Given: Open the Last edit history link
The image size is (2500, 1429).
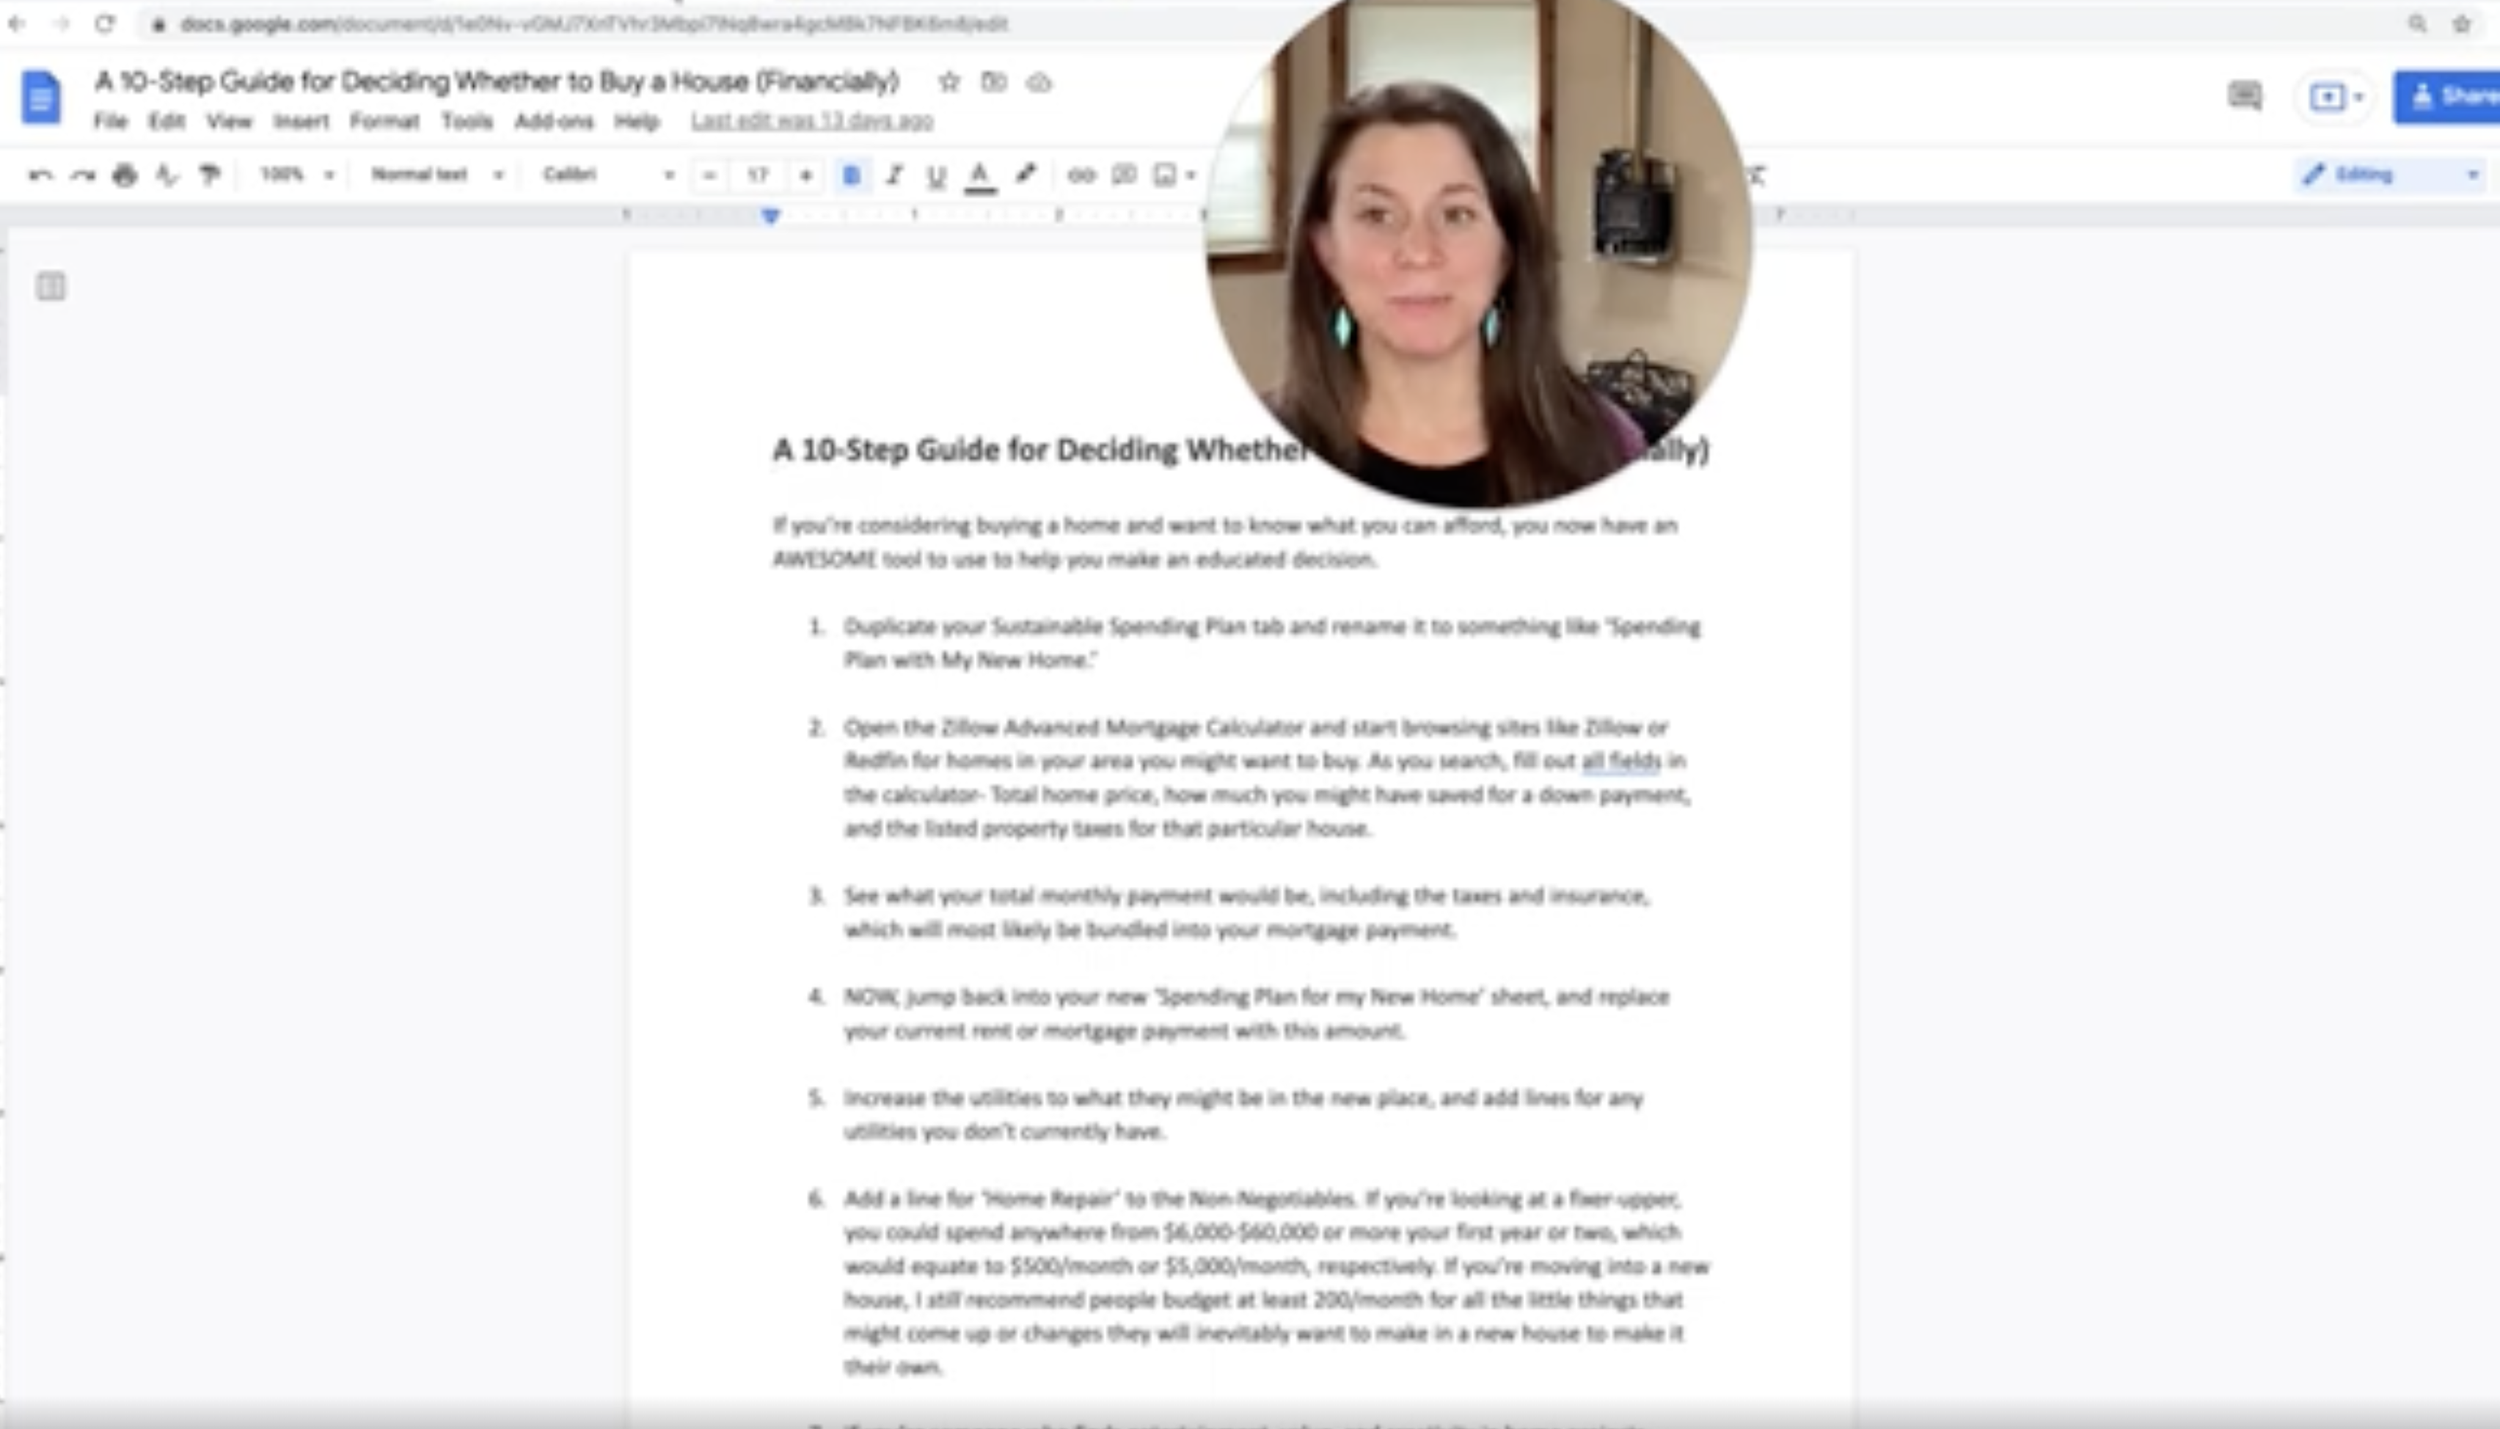Looking at the screenshot, I should click(x=811, y=121).
